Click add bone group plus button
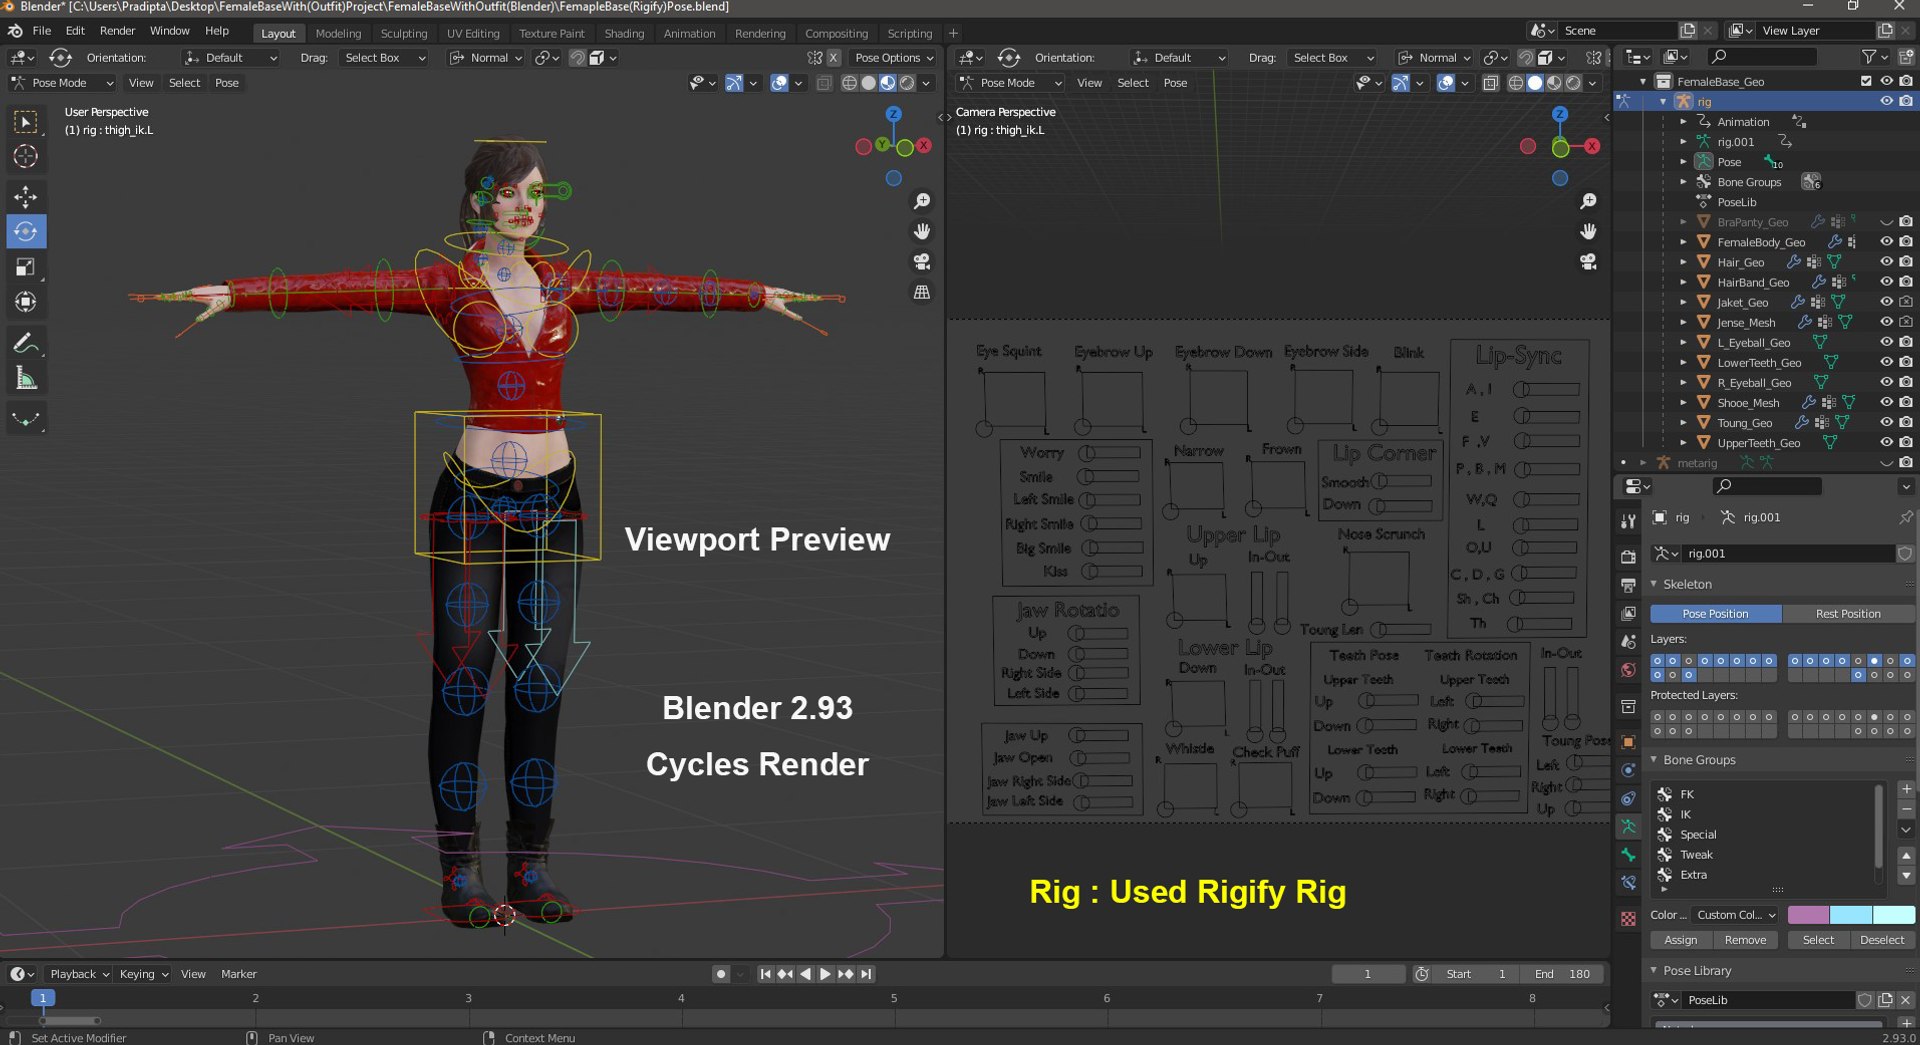The height and width of the screenshot is (1045, 1920). (1906, 789)
